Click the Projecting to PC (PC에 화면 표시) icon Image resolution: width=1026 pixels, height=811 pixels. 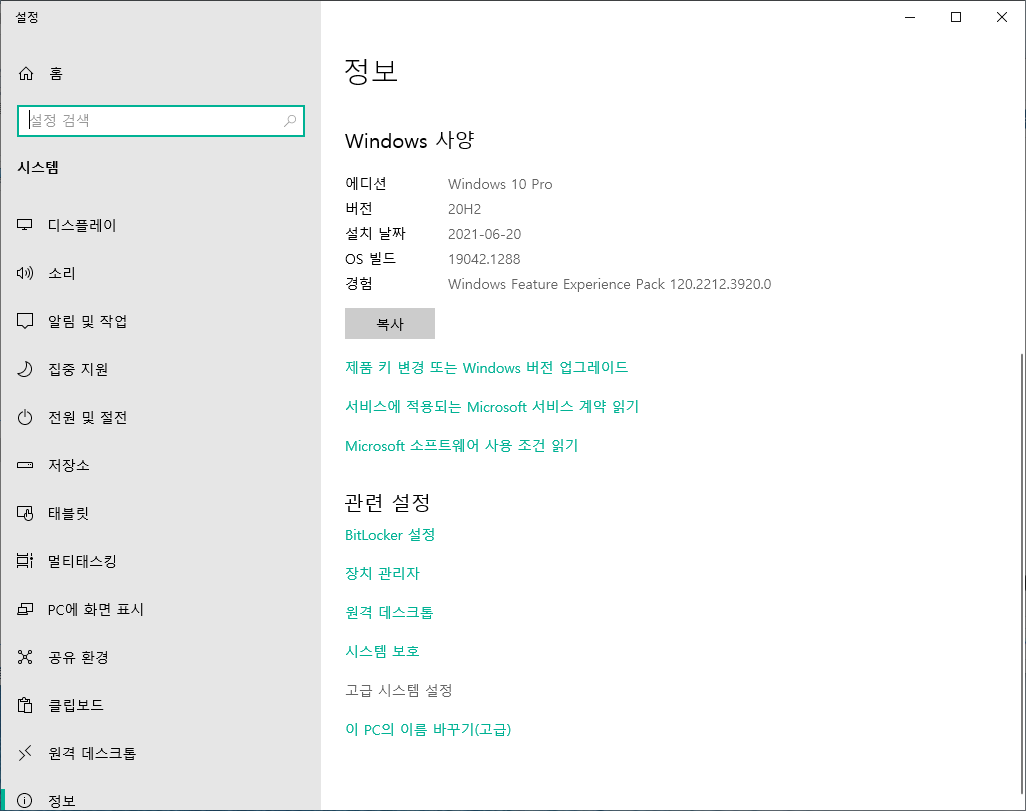pos(25,609)
